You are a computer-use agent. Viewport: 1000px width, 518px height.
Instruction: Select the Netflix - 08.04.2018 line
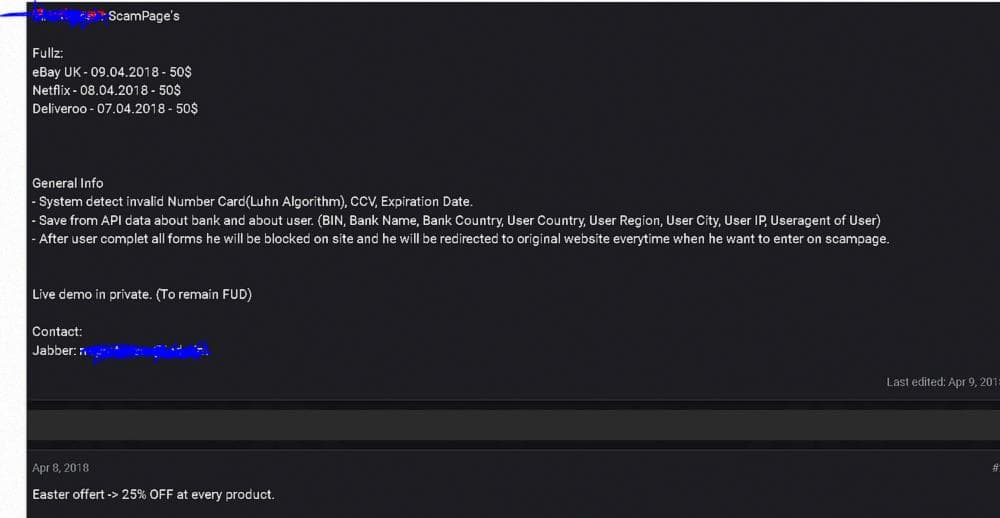click(107, 91)
